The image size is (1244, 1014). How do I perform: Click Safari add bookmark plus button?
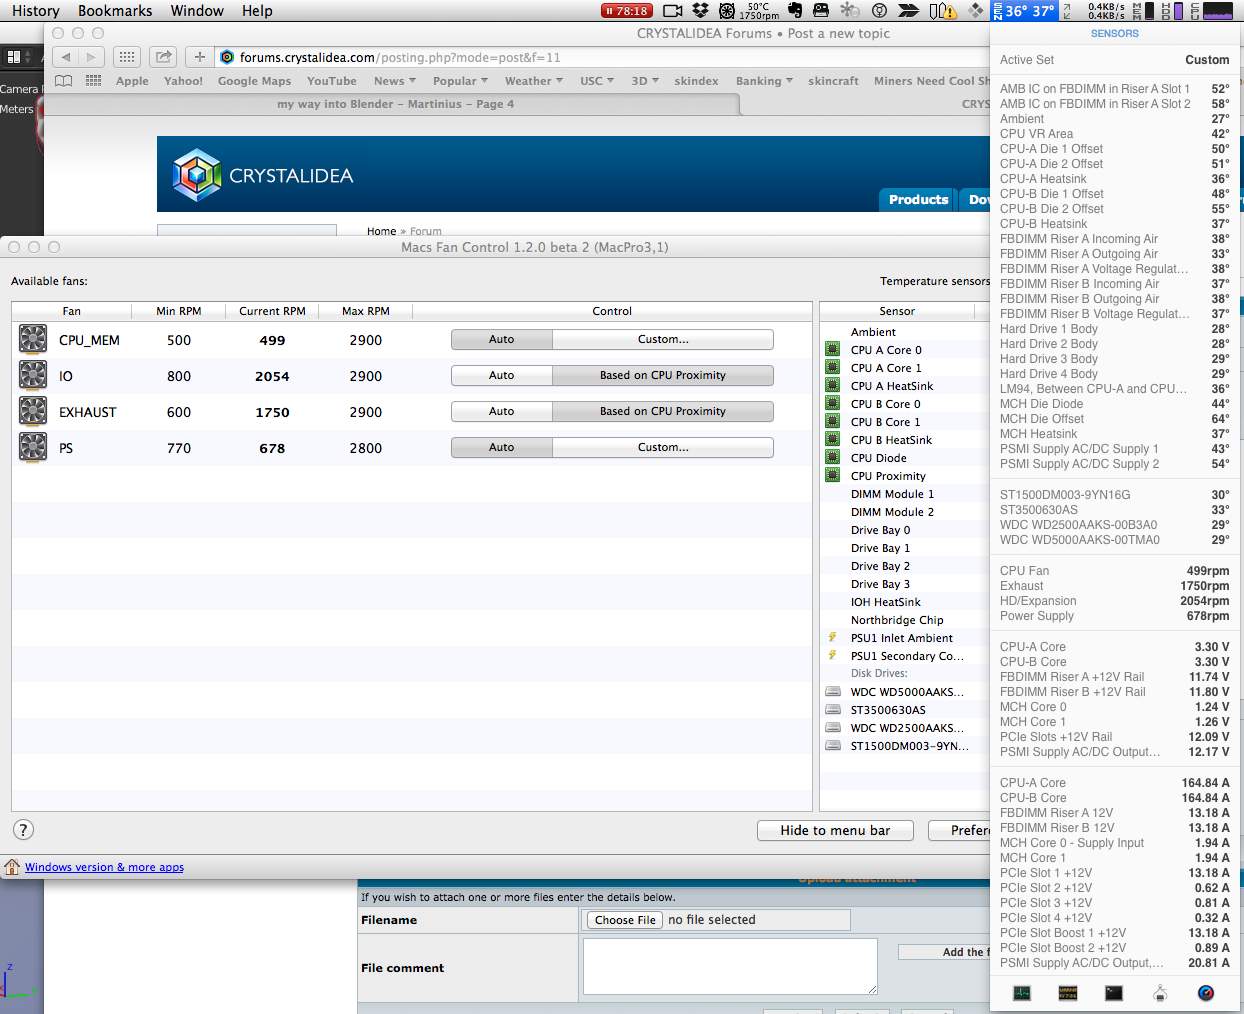199,57
